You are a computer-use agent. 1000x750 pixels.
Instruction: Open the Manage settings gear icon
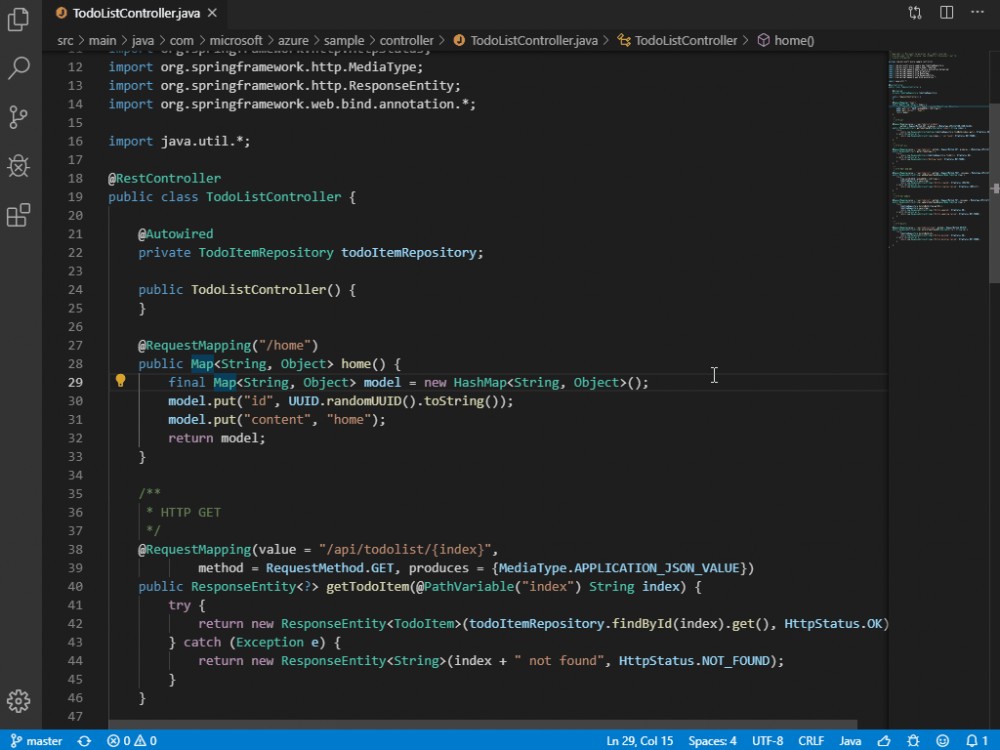18,701
